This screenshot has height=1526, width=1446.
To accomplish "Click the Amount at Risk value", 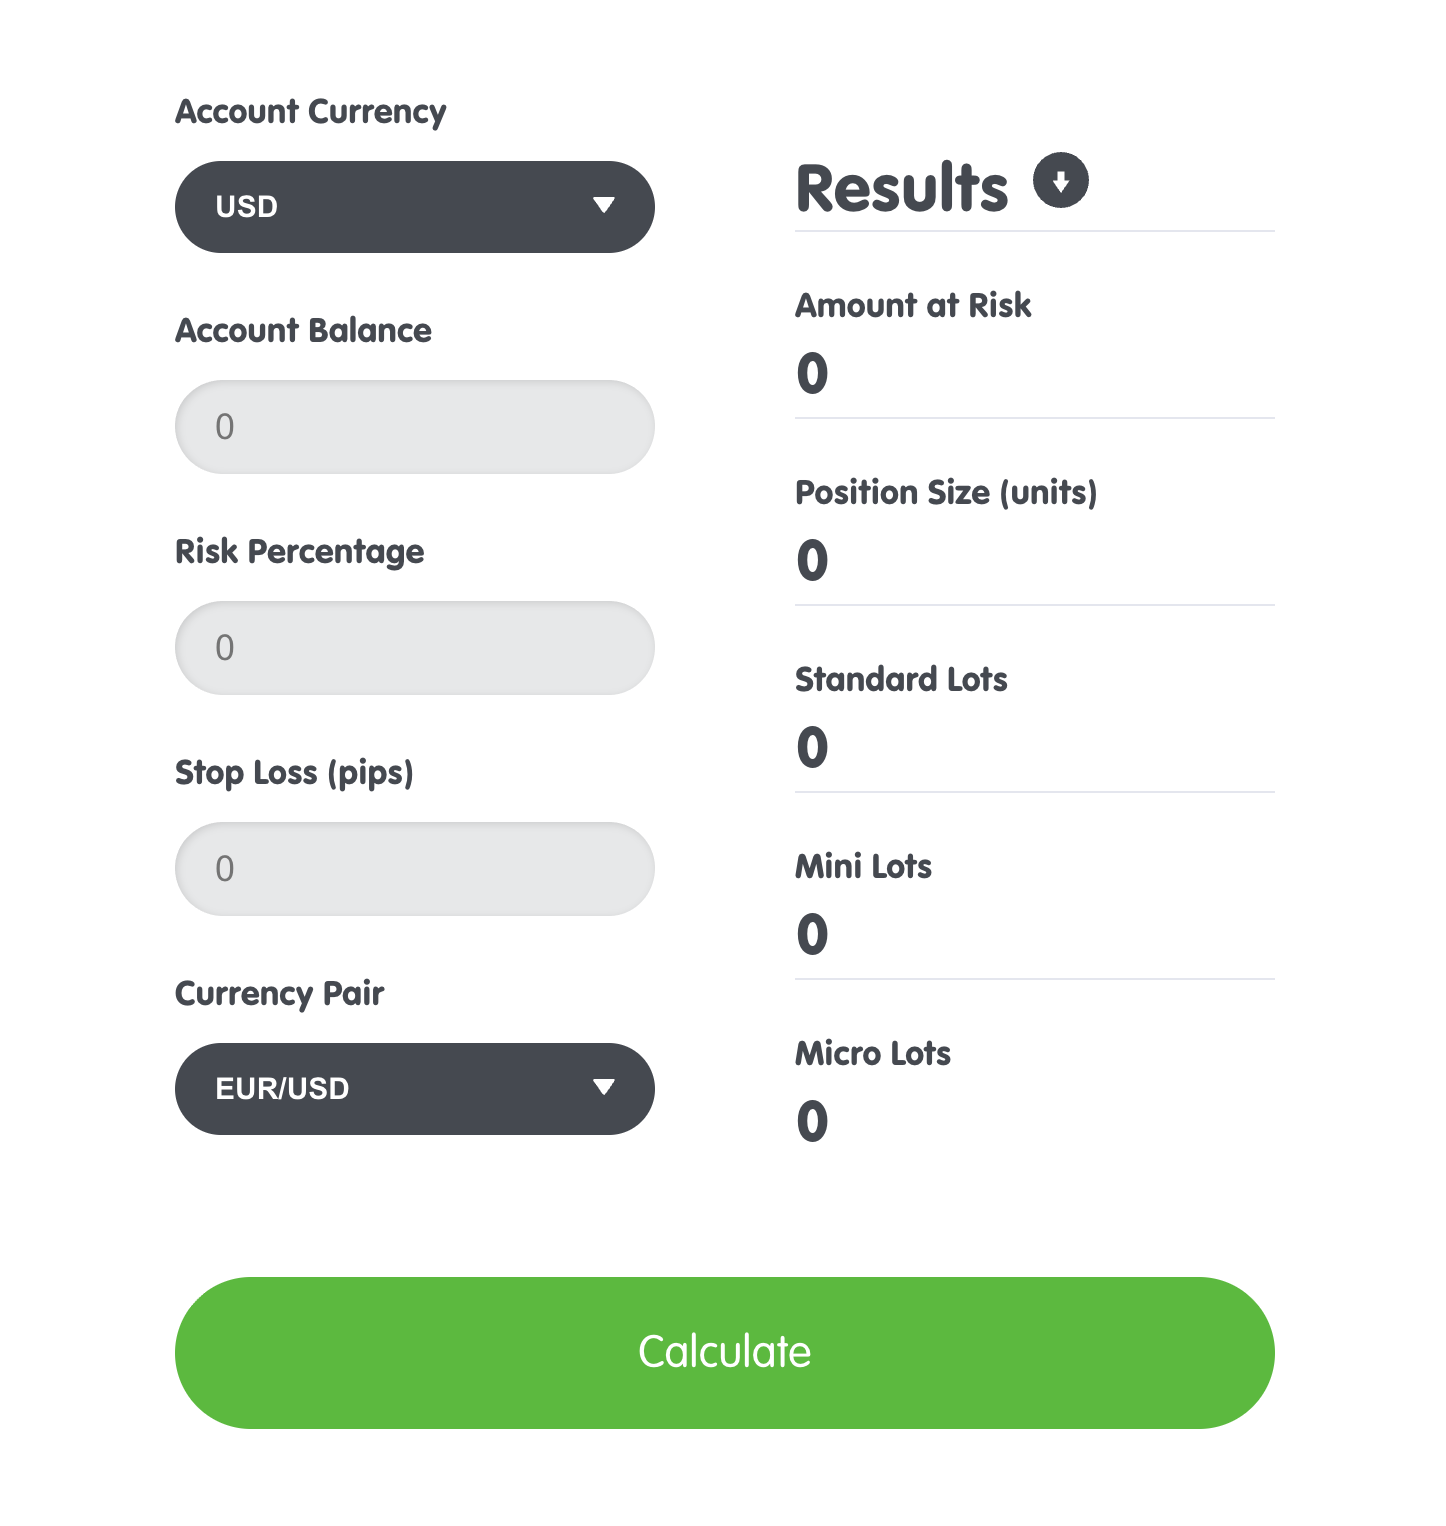I will click(x=812, y=373).
